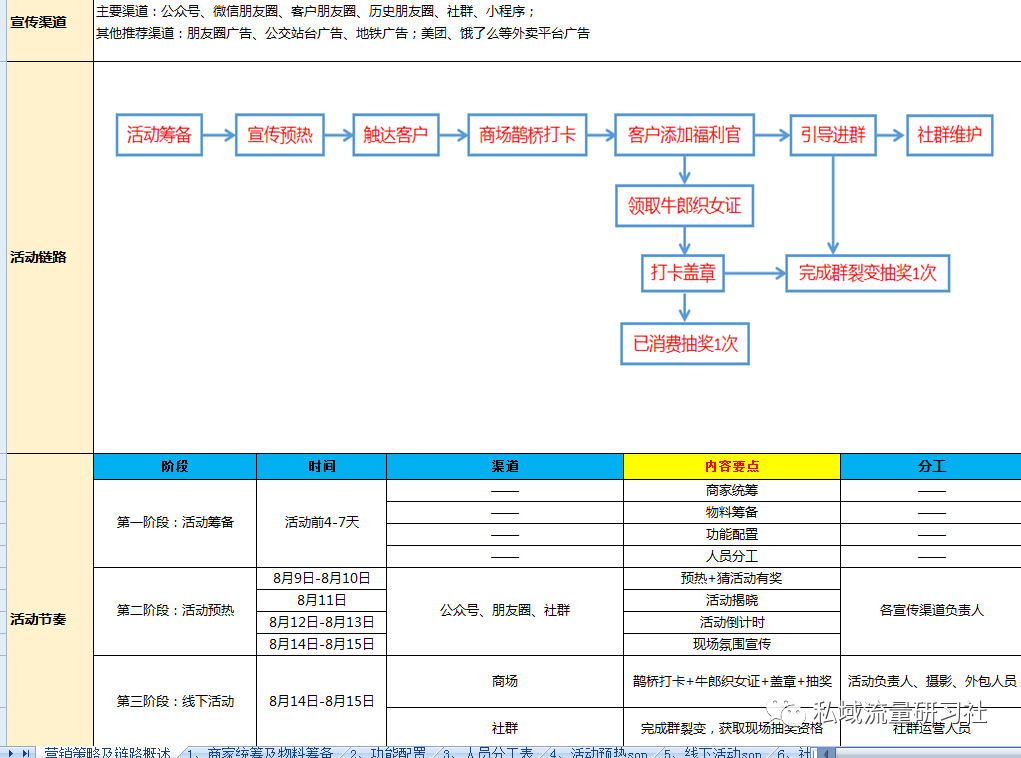Click the 活动链路 label cell

(49, 257)
